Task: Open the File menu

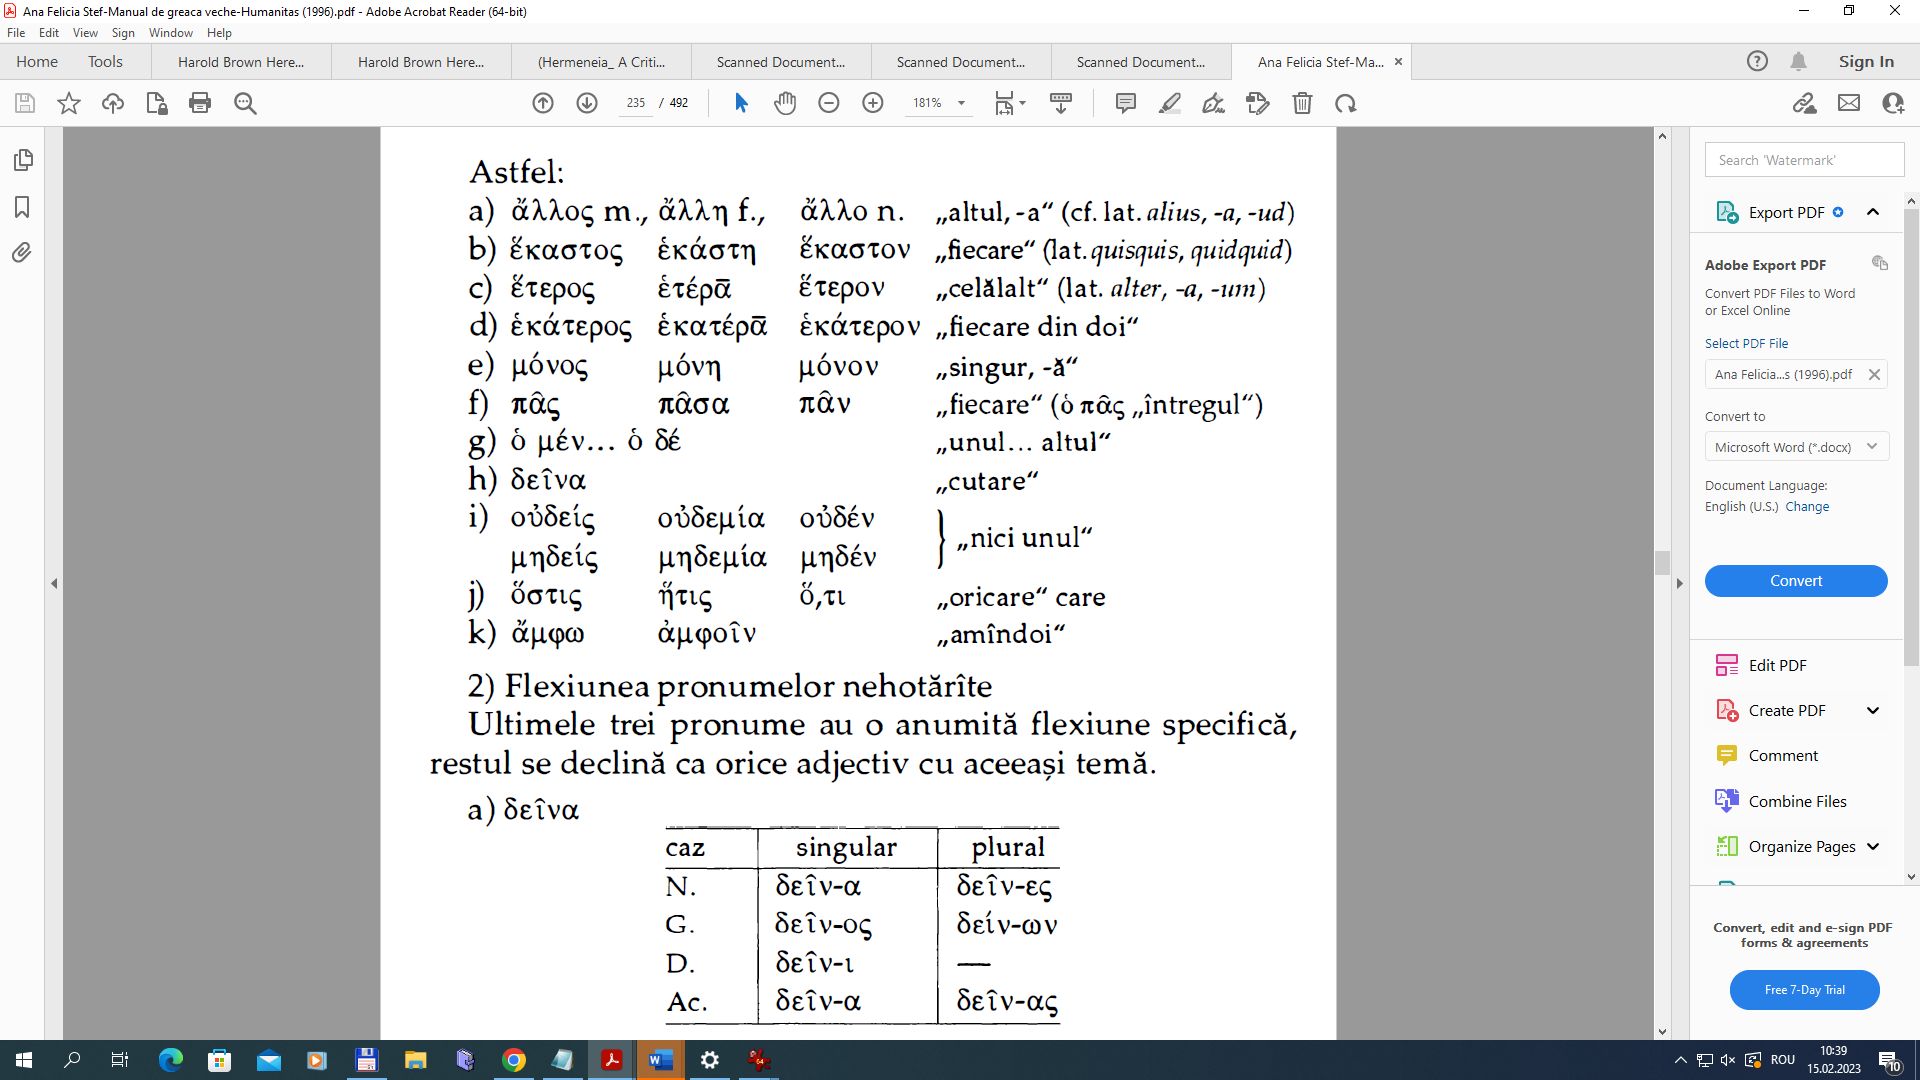Action: 16,32
